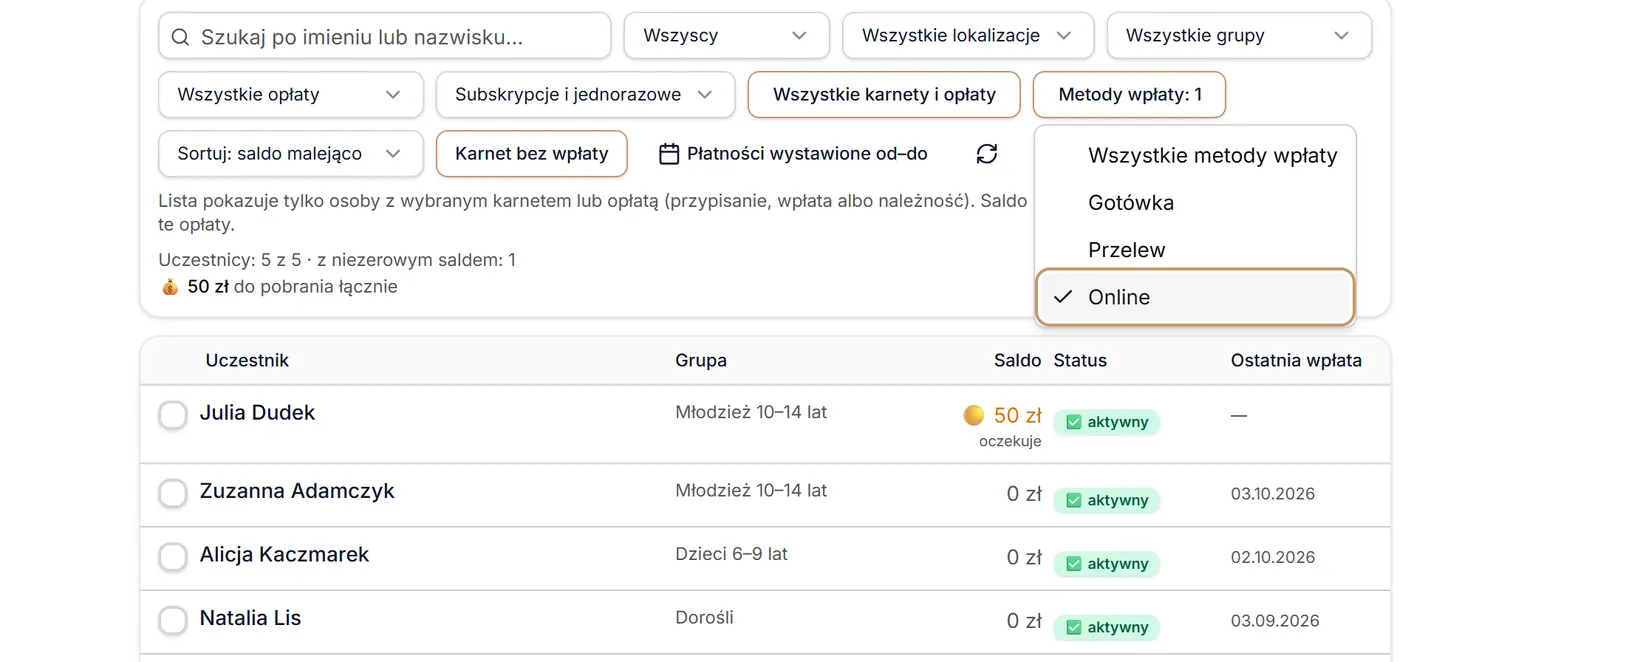Image resolution: width=1640 pixels, height=662 pixels.
Task: Click the calendar icon for payment dates
Action: (669, 154)
